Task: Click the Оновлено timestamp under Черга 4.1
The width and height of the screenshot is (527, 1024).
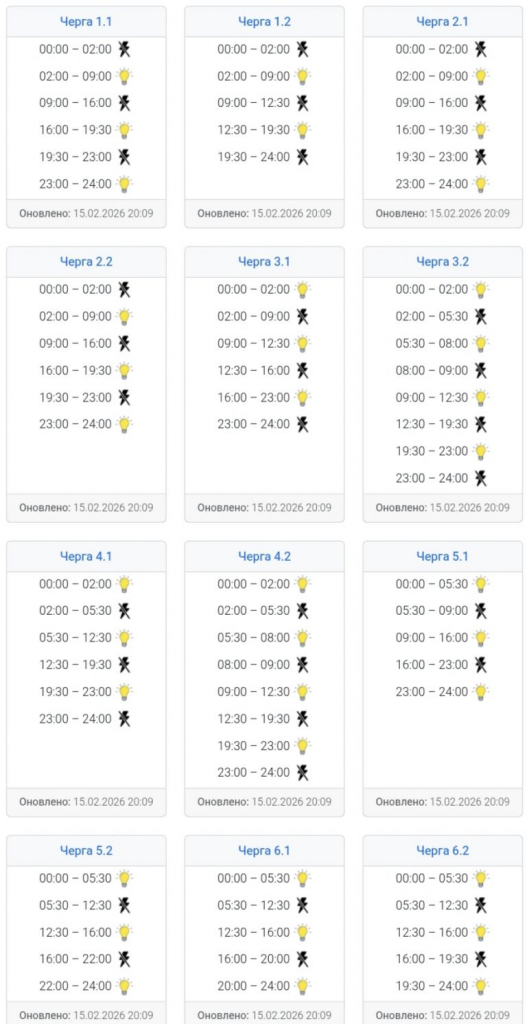Action: [86, 802]
